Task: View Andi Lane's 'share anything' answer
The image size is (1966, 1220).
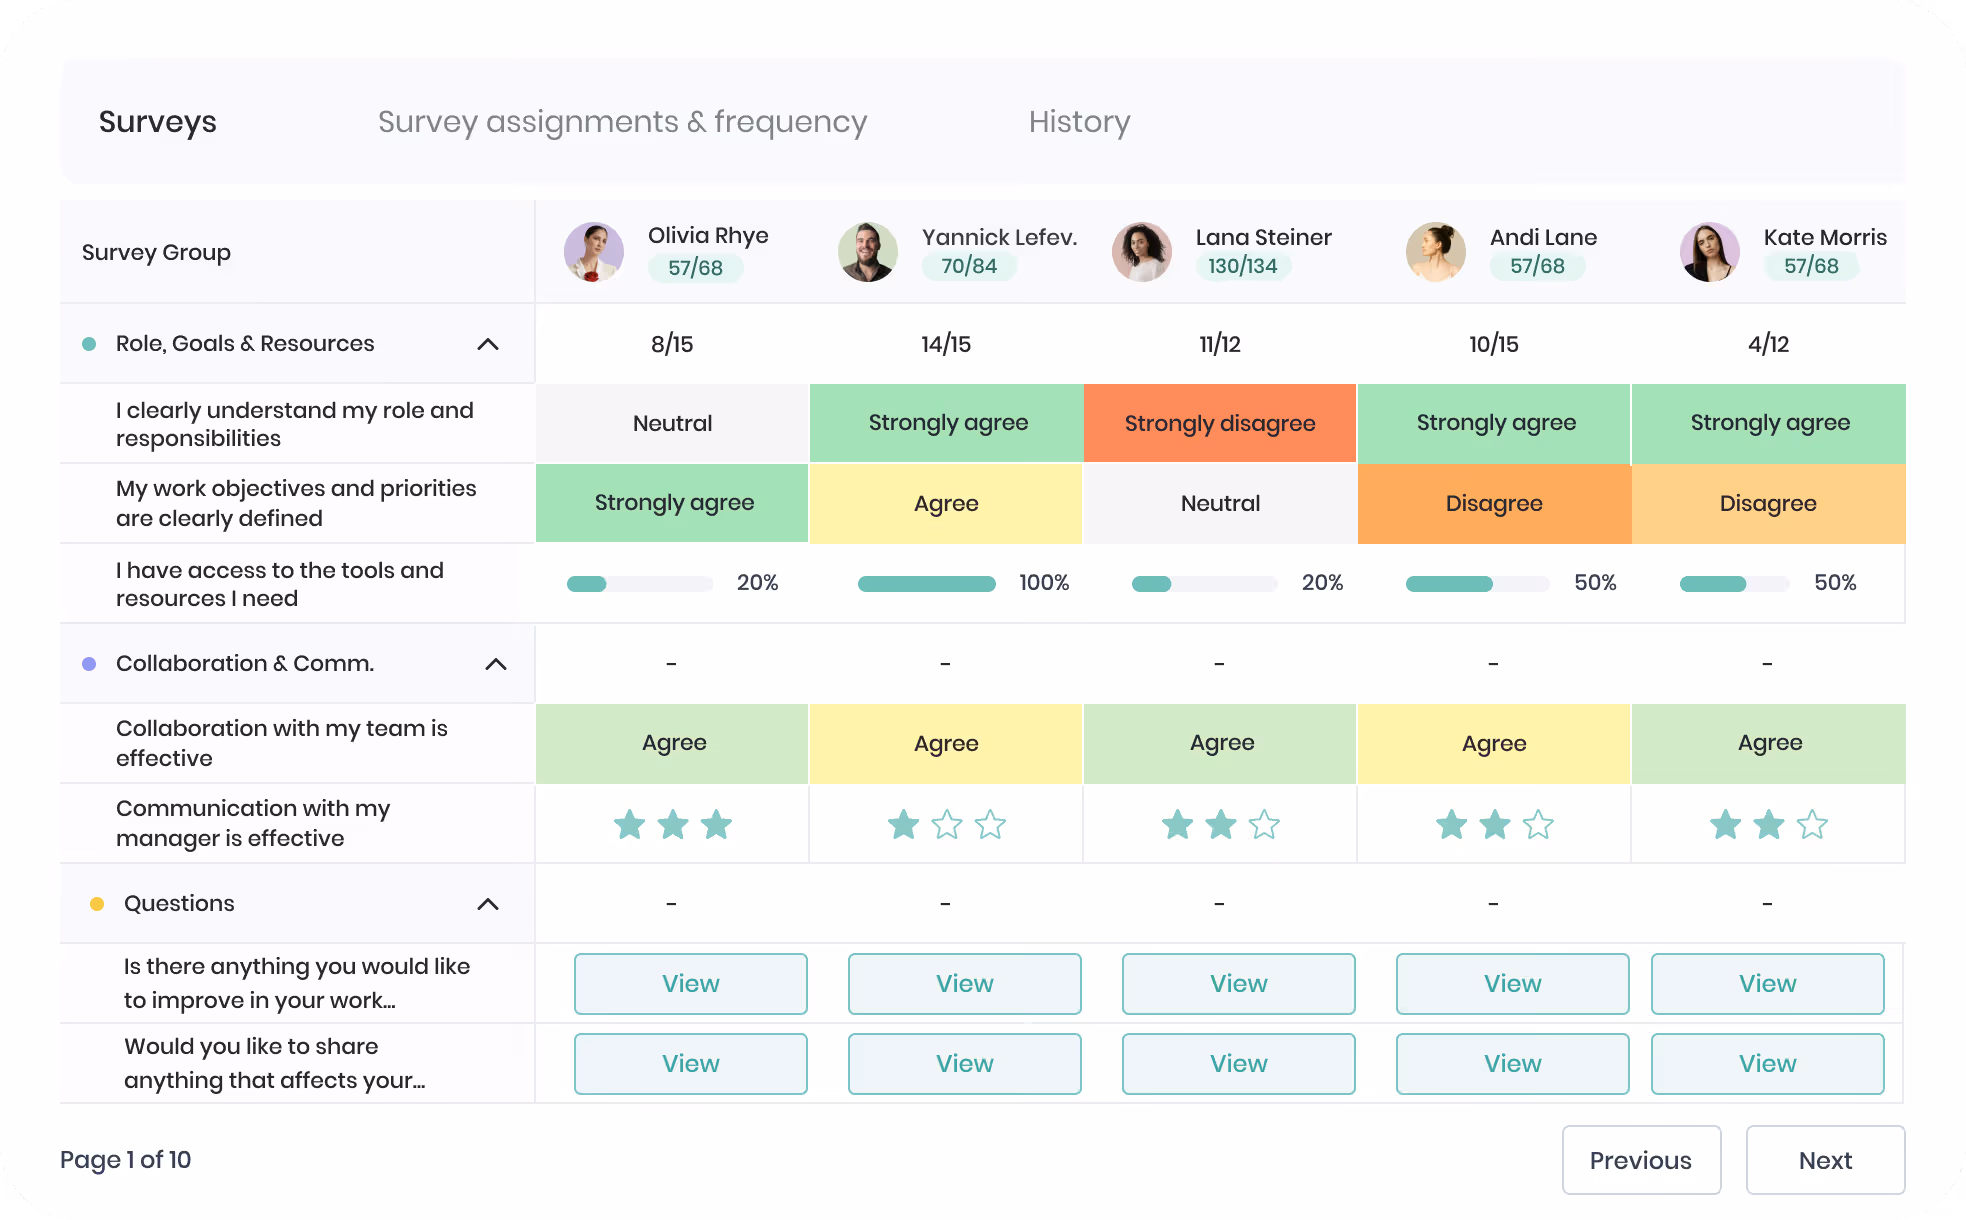Action: click(1513, 1064)
